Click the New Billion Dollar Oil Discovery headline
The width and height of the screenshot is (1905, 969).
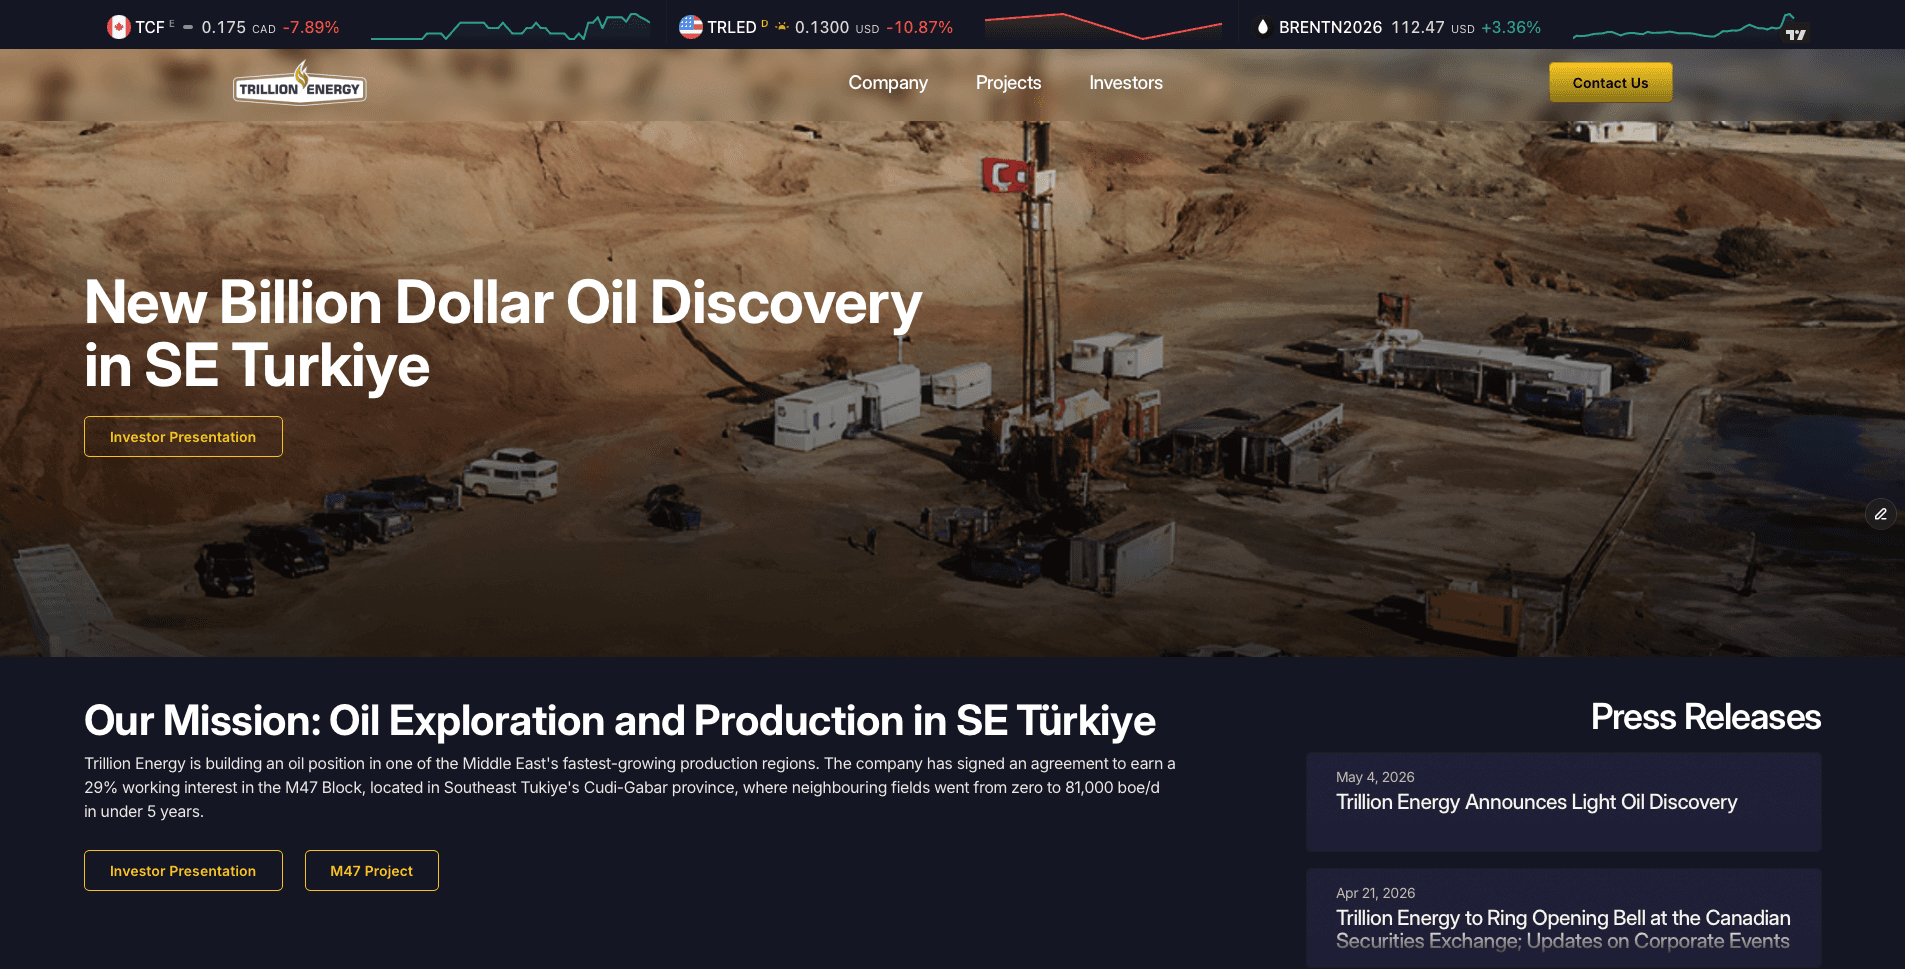point(503,334)
